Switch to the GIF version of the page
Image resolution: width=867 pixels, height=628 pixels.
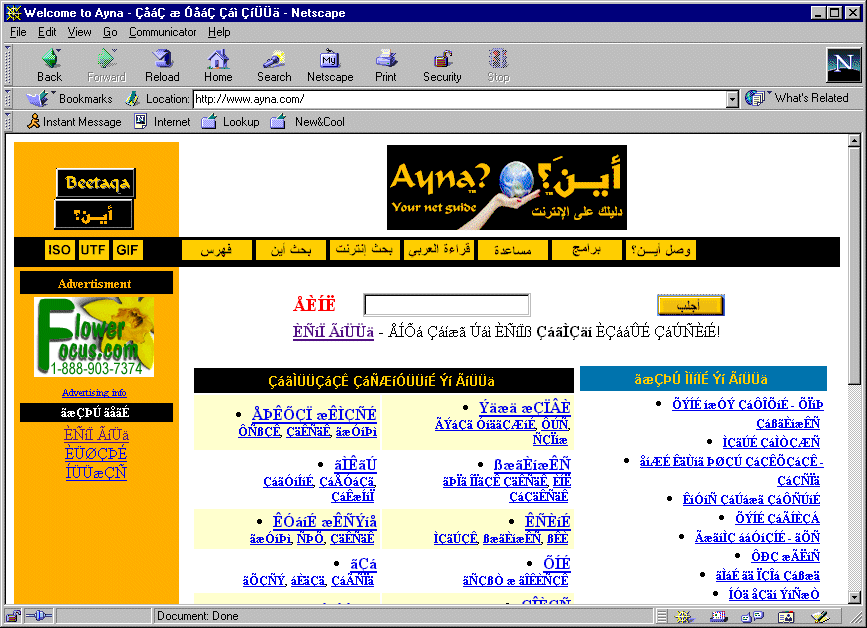127,250
